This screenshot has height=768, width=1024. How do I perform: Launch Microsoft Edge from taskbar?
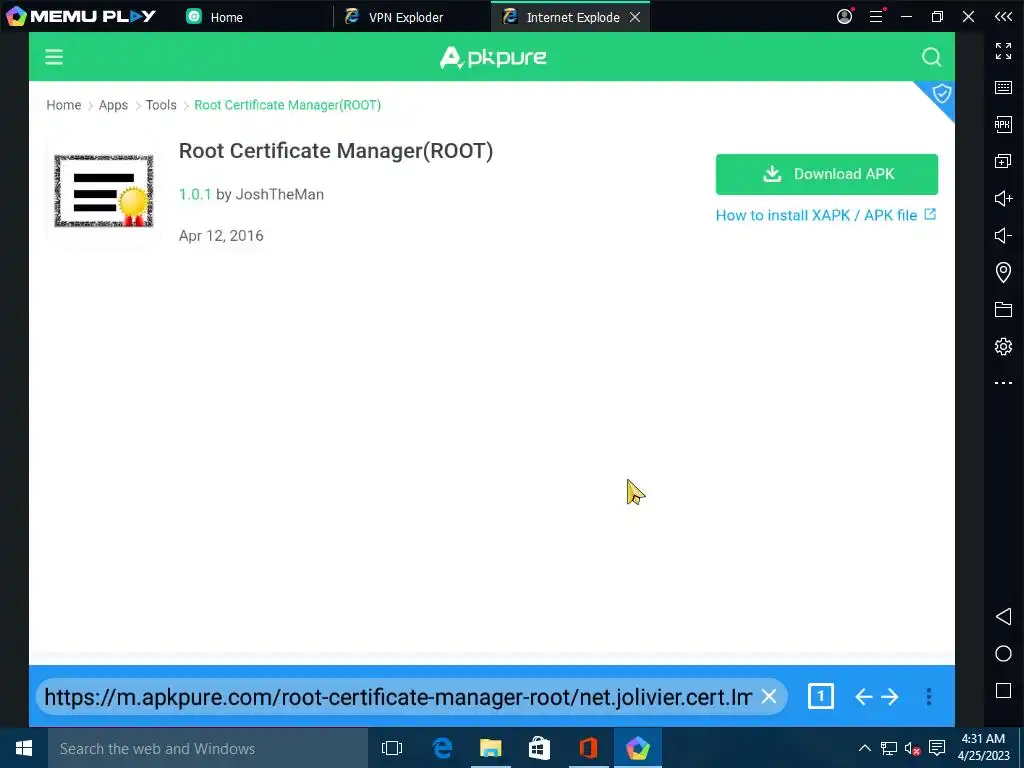pos(442,748)
